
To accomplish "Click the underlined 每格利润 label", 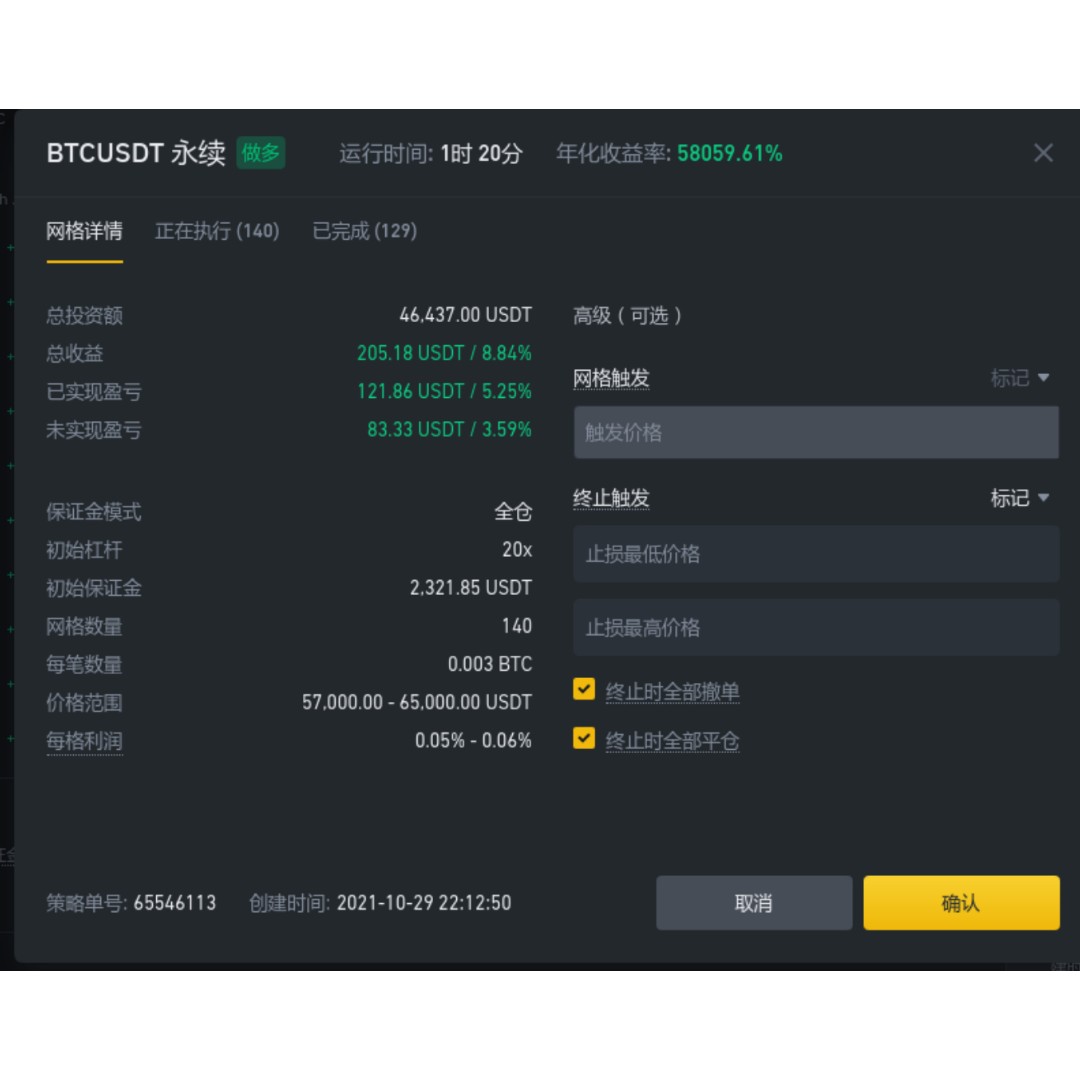I will [x=85, y=742].
